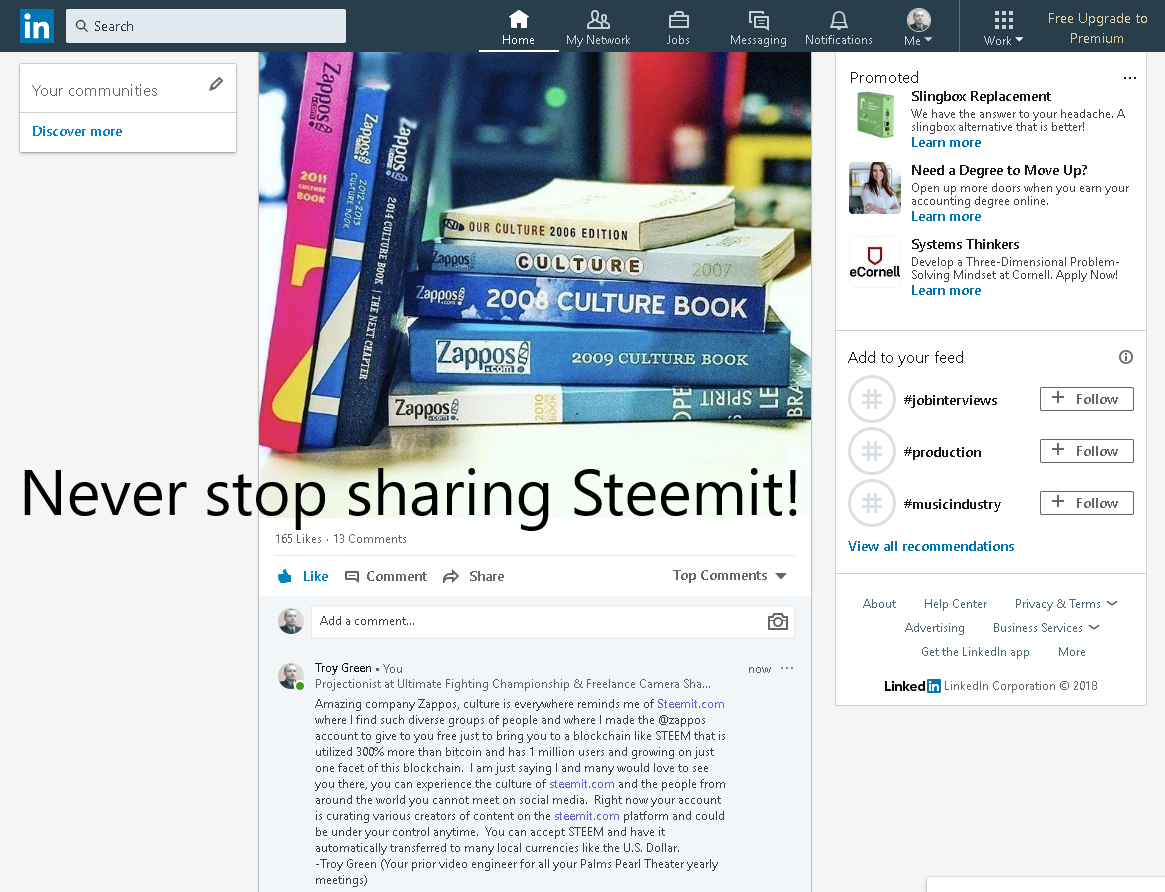Open the Messaging tab
1165x892 pixels.
[758, 27]
